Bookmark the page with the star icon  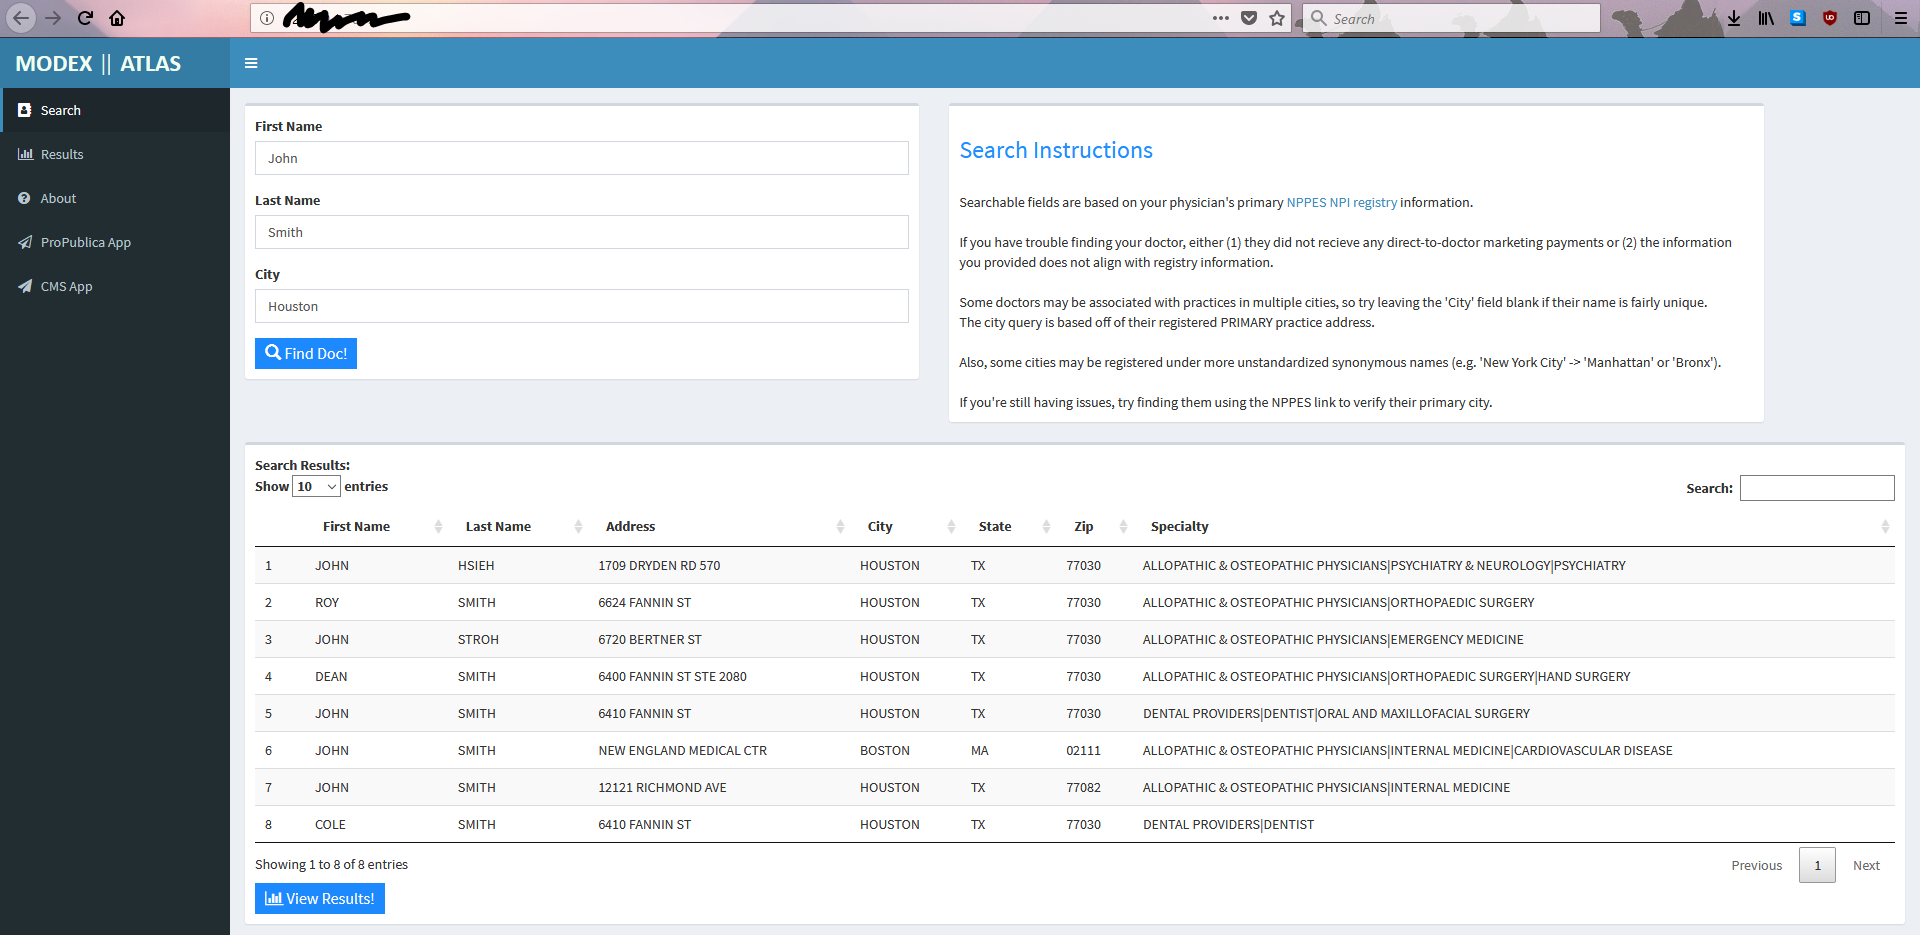1277,18
